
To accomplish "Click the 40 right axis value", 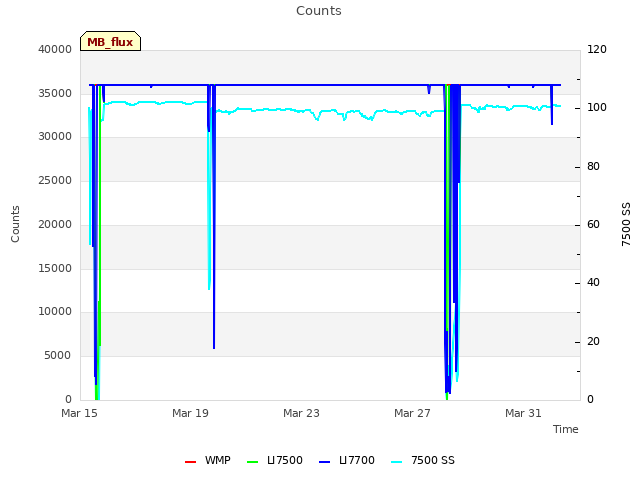I will (x=593, y=282).
